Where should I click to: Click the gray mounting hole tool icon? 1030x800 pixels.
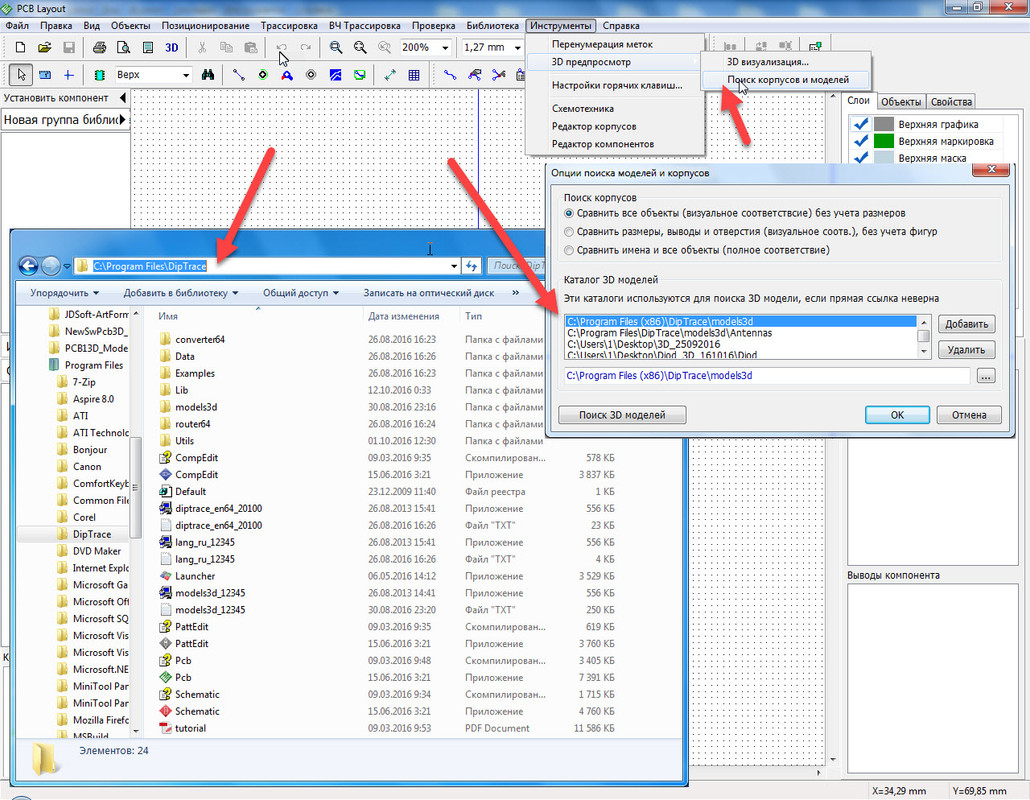[311, 75]
